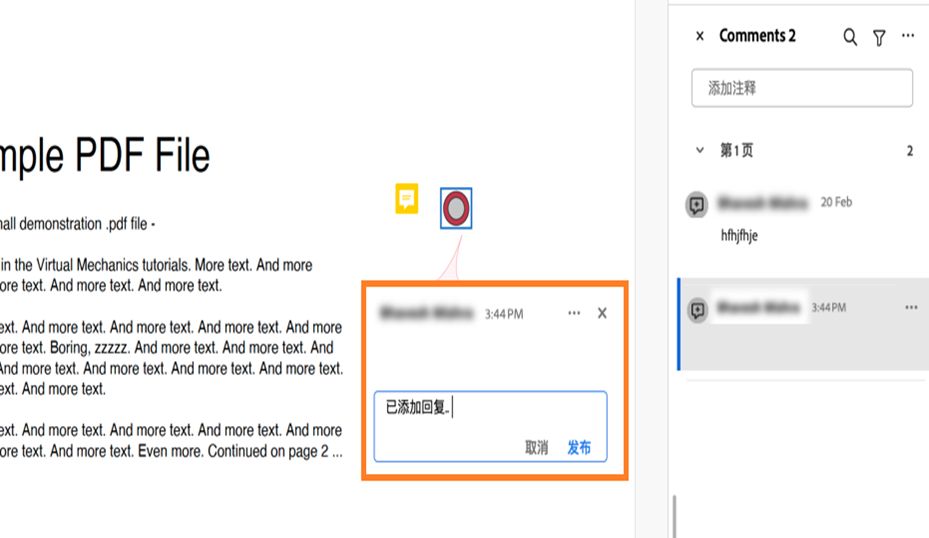Click the comments panel scrollbar
929x538 pixels.
click(674, 515)
